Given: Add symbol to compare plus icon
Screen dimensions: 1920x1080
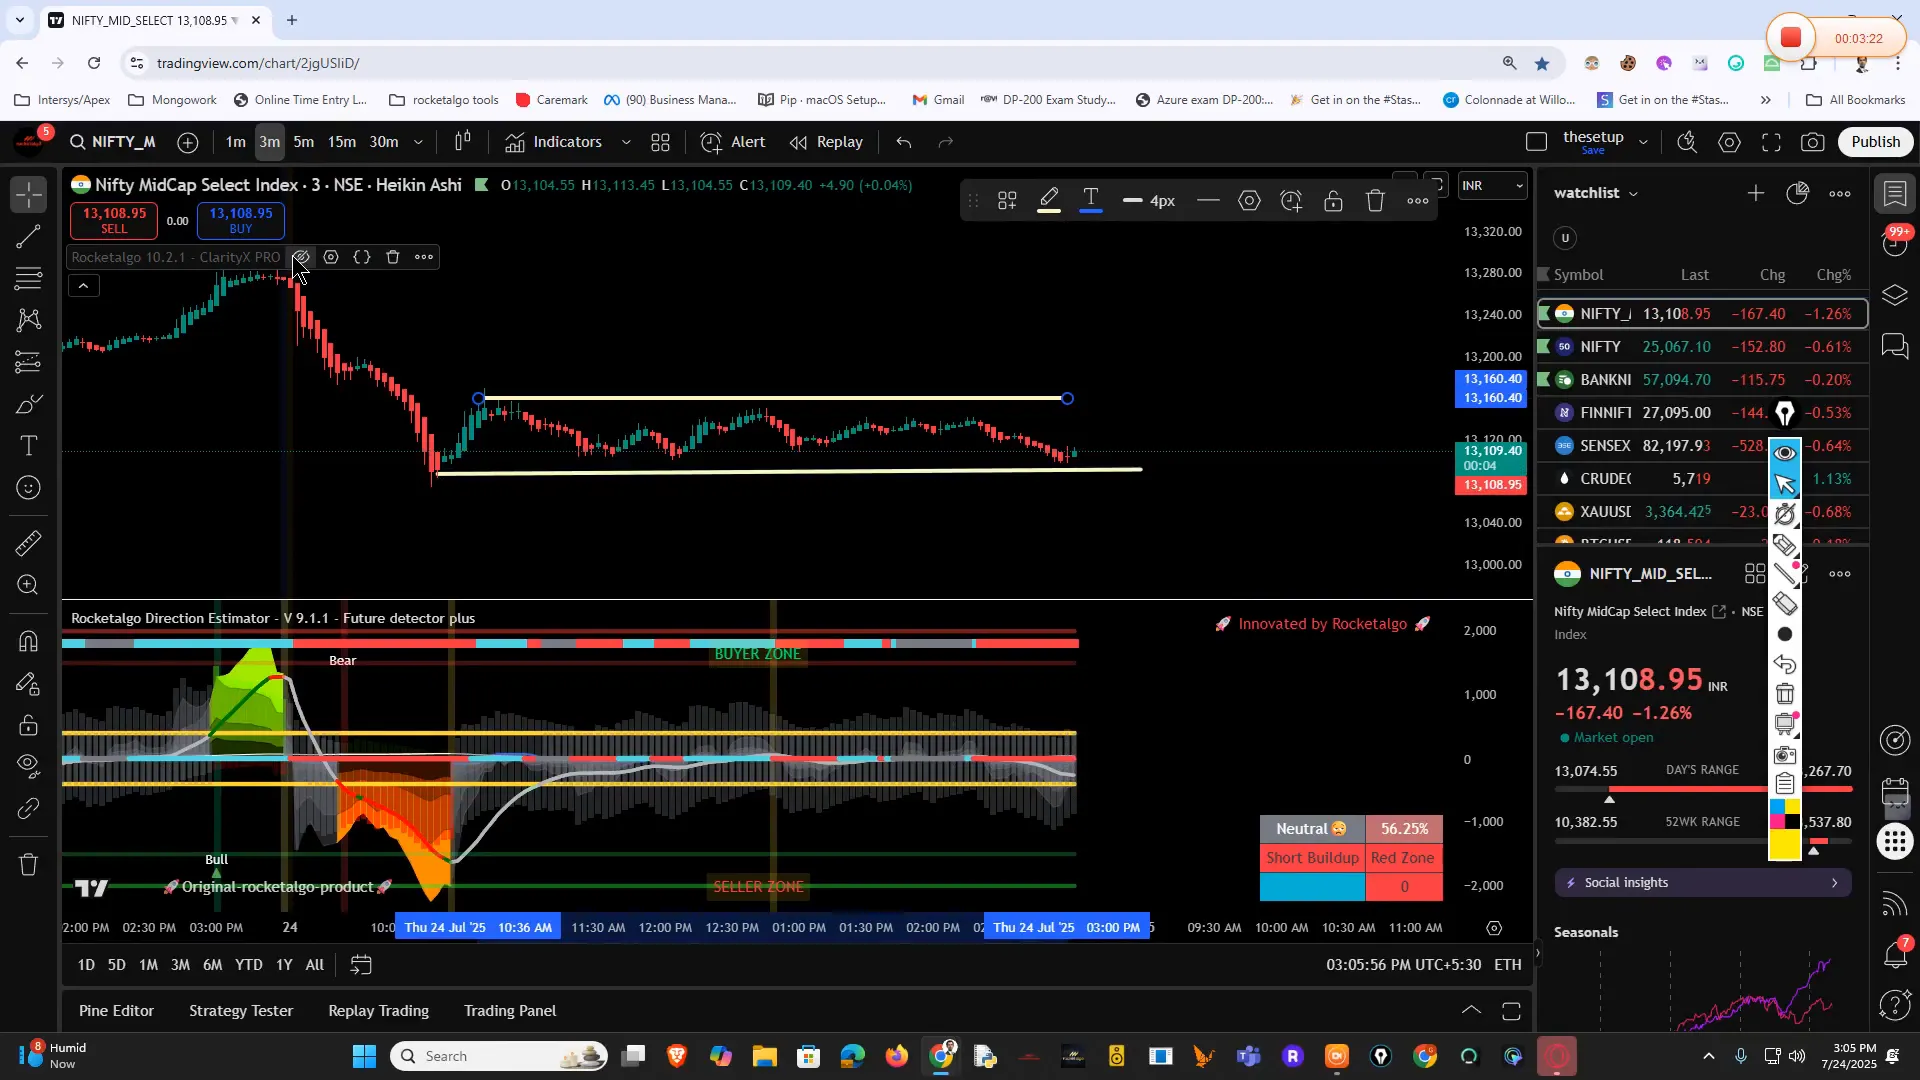Looking at the screenshot, I should pyautogui.click(x=188, y=142).
